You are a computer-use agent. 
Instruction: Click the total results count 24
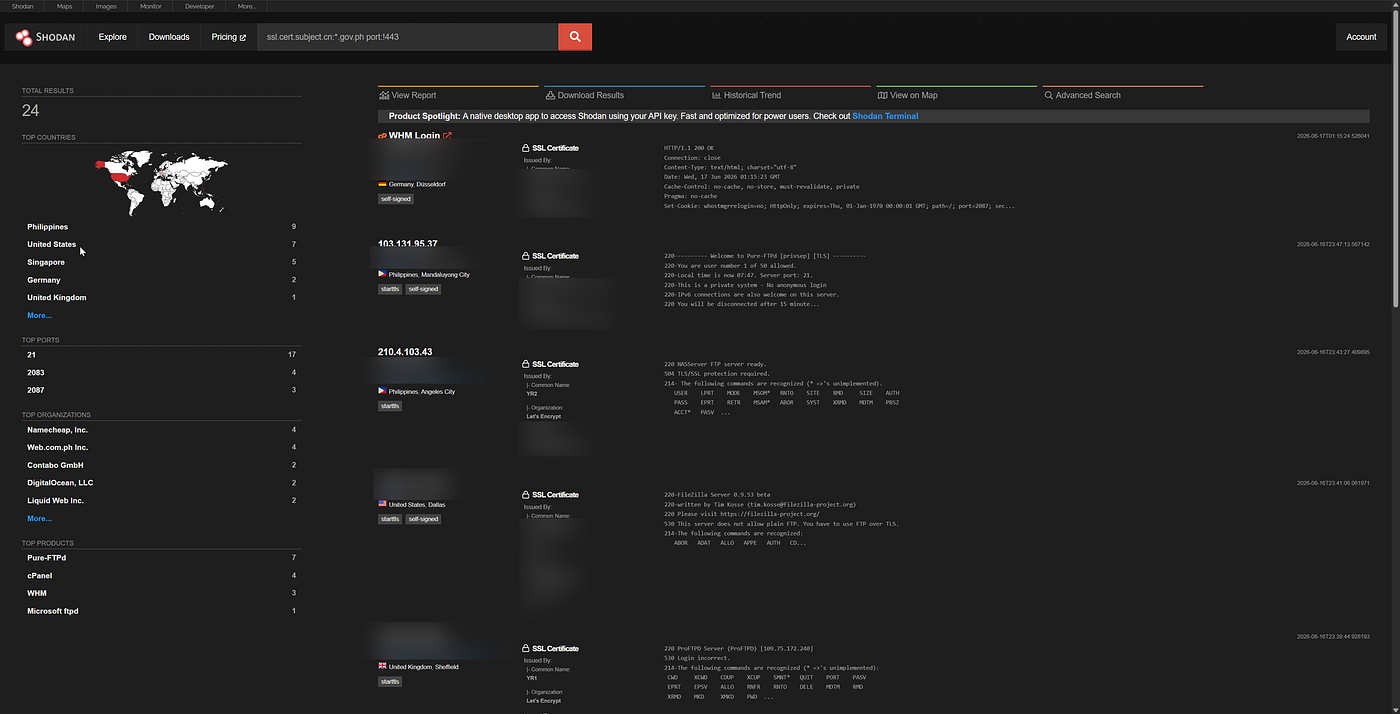click(x=30, y=111)
